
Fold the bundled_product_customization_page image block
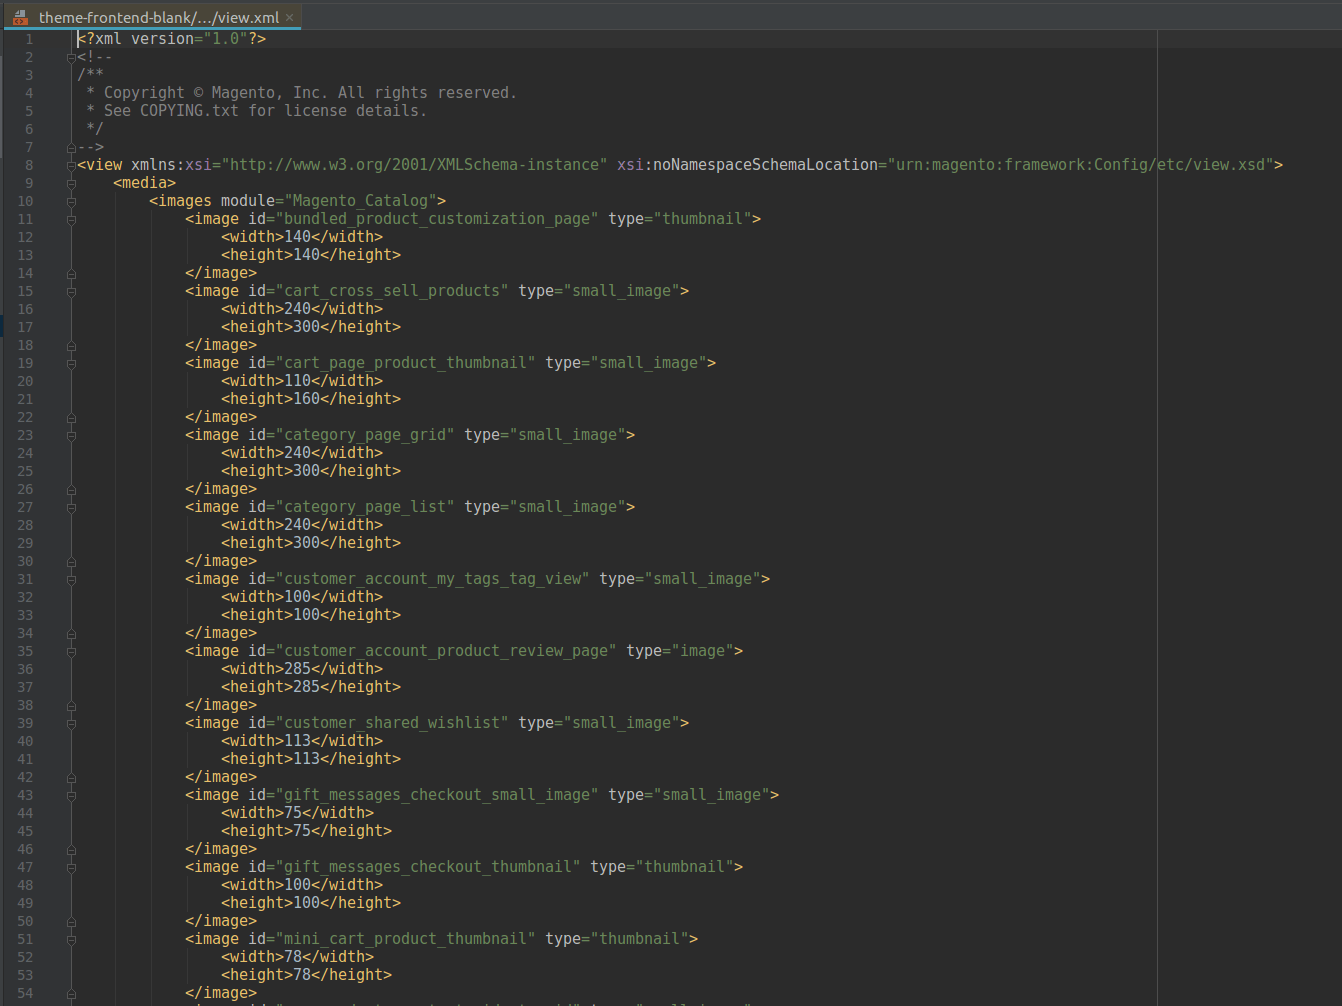[x=71, y=219]
